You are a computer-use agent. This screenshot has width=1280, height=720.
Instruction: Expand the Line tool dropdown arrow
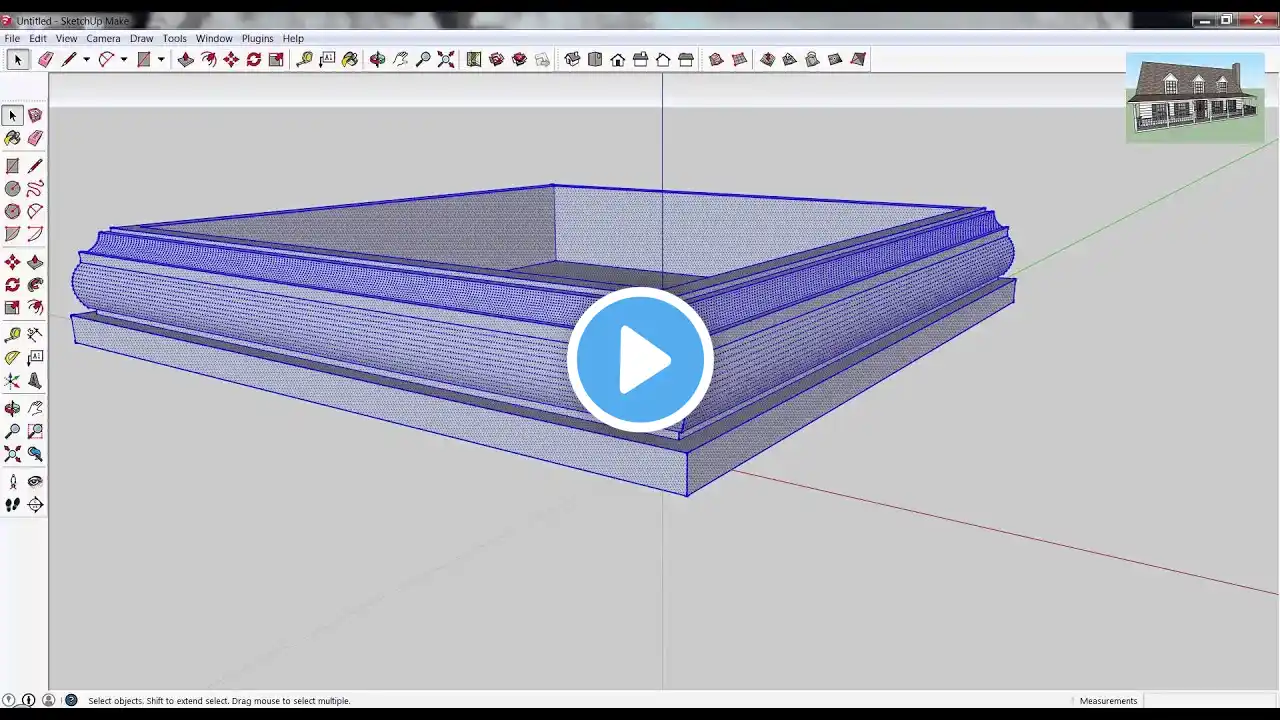tap(86, 60)
